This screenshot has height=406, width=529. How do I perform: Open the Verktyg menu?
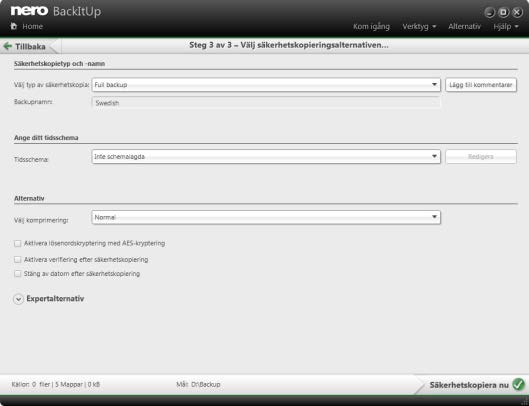pos(419,26)
